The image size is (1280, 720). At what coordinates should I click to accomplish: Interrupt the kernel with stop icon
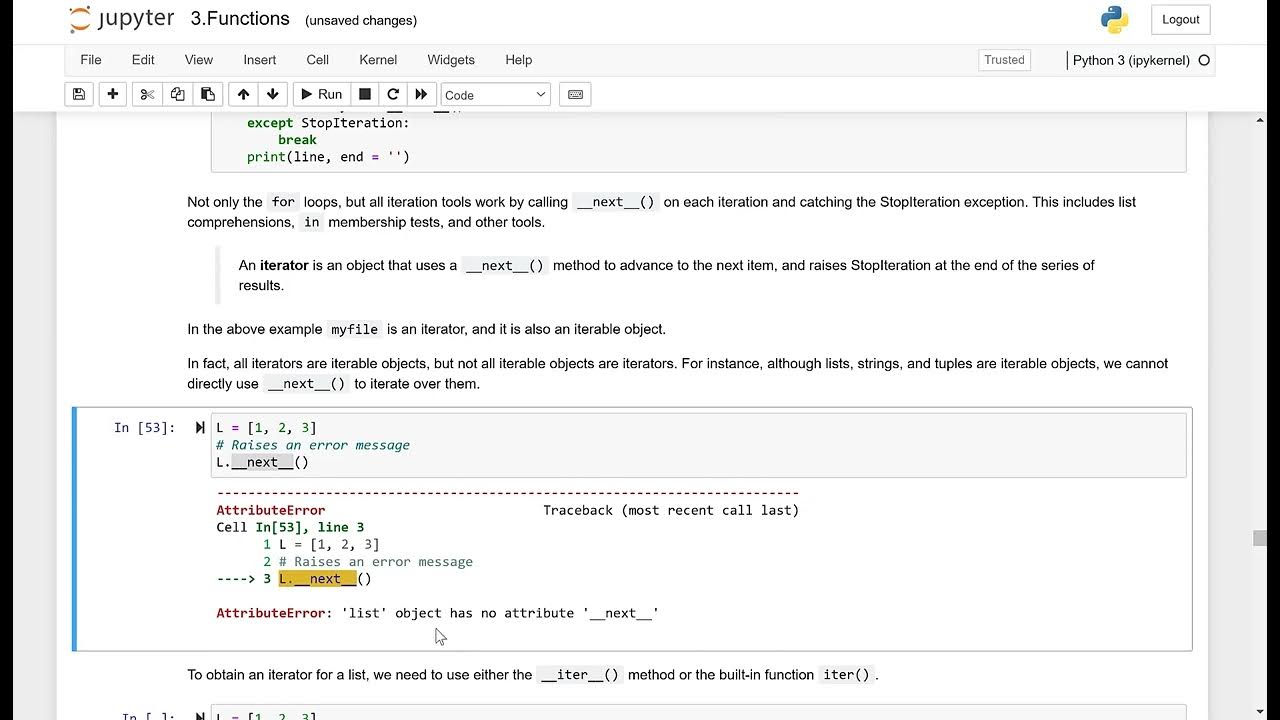[x=365, y=94]
